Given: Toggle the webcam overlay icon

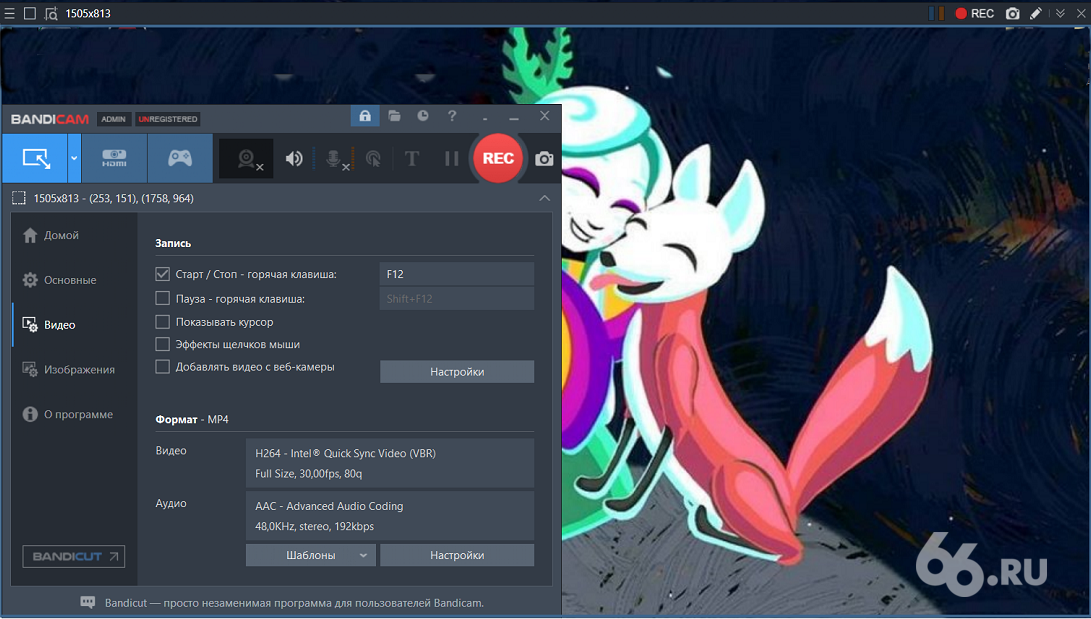Looking at the screenshot, I should (246, 159).
